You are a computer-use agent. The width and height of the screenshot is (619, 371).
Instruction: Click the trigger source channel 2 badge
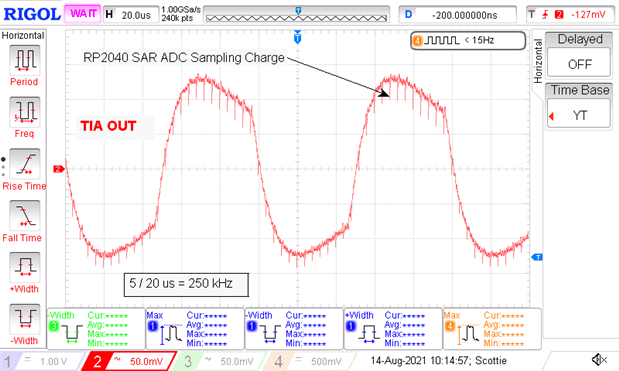pyautogui.click(x=559, y=15)
